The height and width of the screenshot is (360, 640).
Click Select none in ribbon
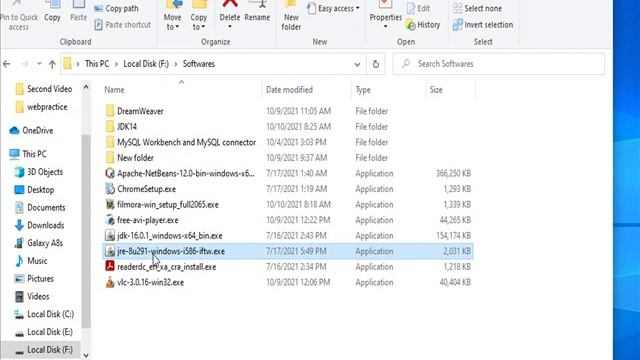[x=477, y=8]
